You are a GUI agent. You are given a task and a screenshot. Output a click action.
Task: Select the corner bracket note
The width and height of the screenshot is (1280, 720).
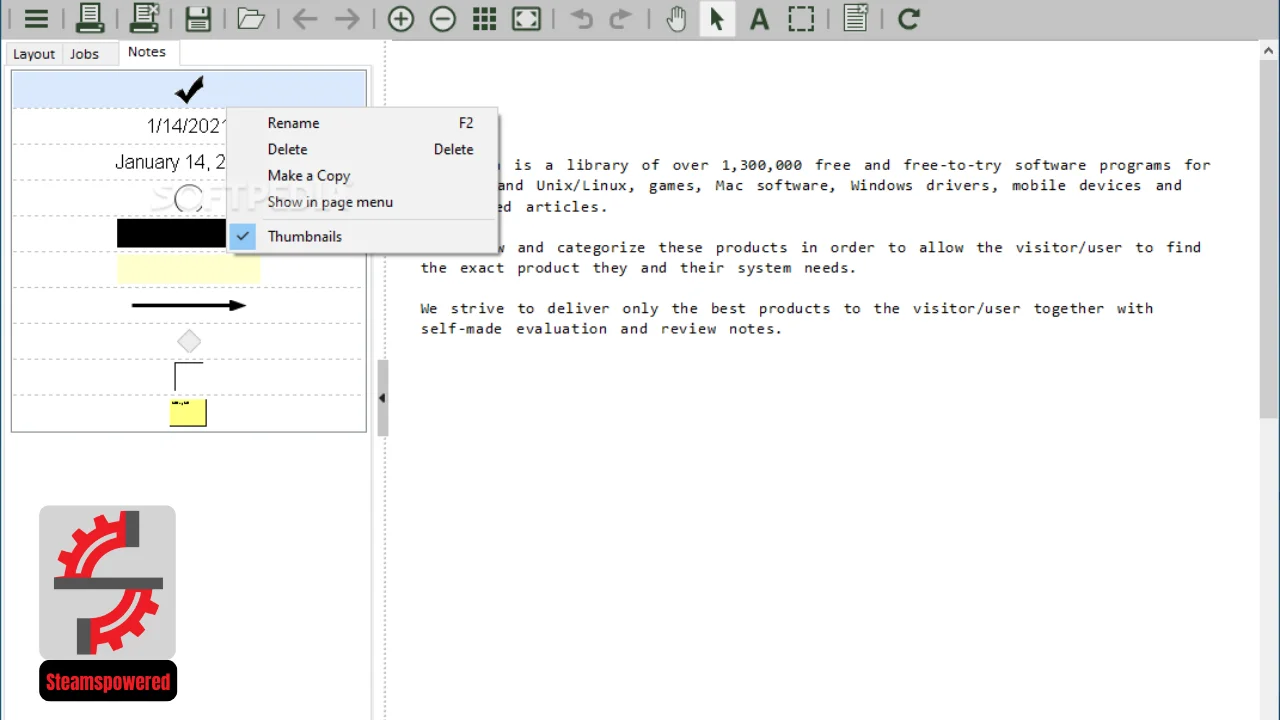pos(189,377)
